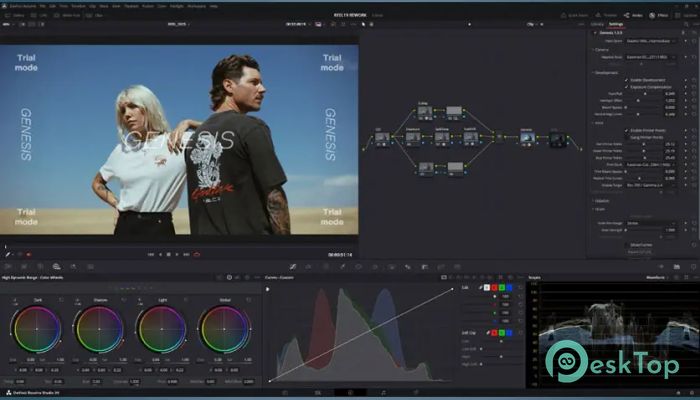Click the play button under the viewer
700x400 pixels.
coord(178,255)
